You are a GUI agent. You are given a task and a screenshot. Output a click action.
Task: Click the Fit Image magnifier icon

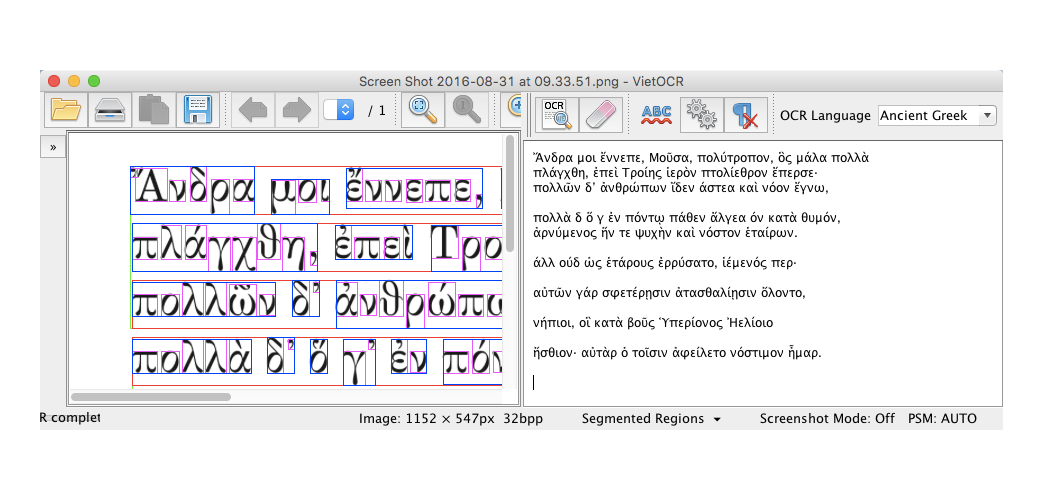(423, 110)
